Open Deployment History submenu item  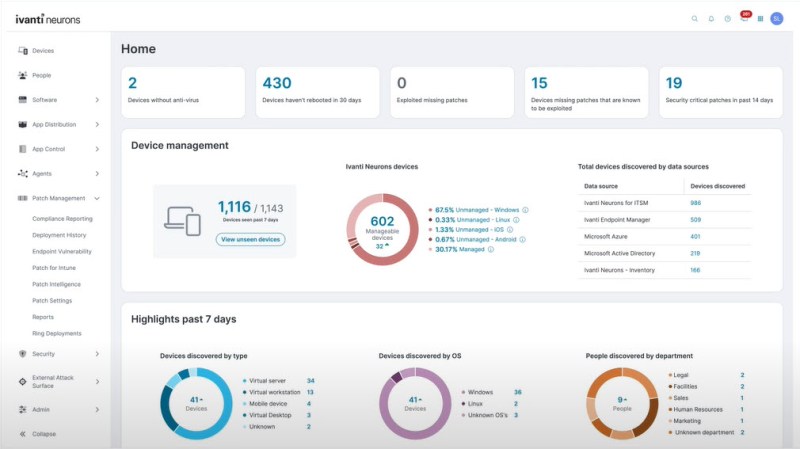pyautogui.click(x=59, y=235)
